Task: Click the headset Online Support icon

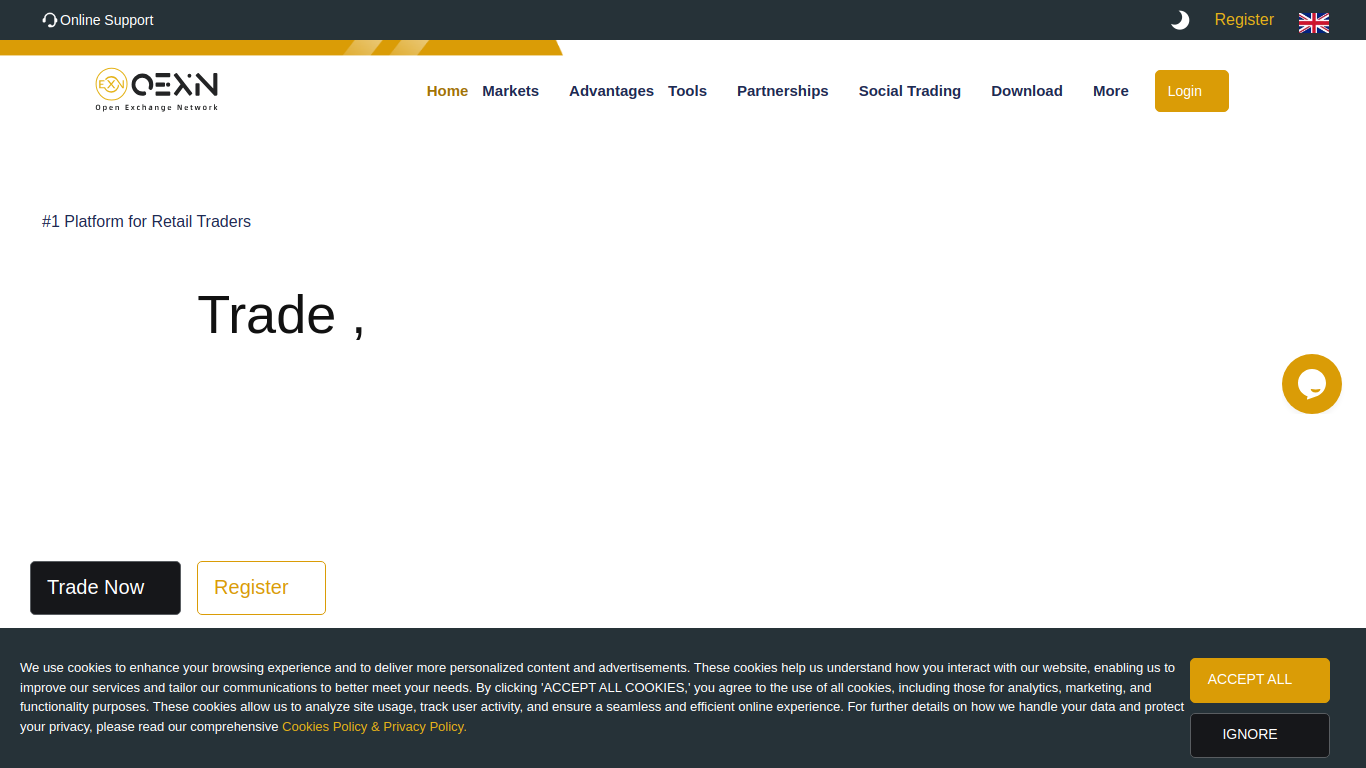Action: coord(50,20)
